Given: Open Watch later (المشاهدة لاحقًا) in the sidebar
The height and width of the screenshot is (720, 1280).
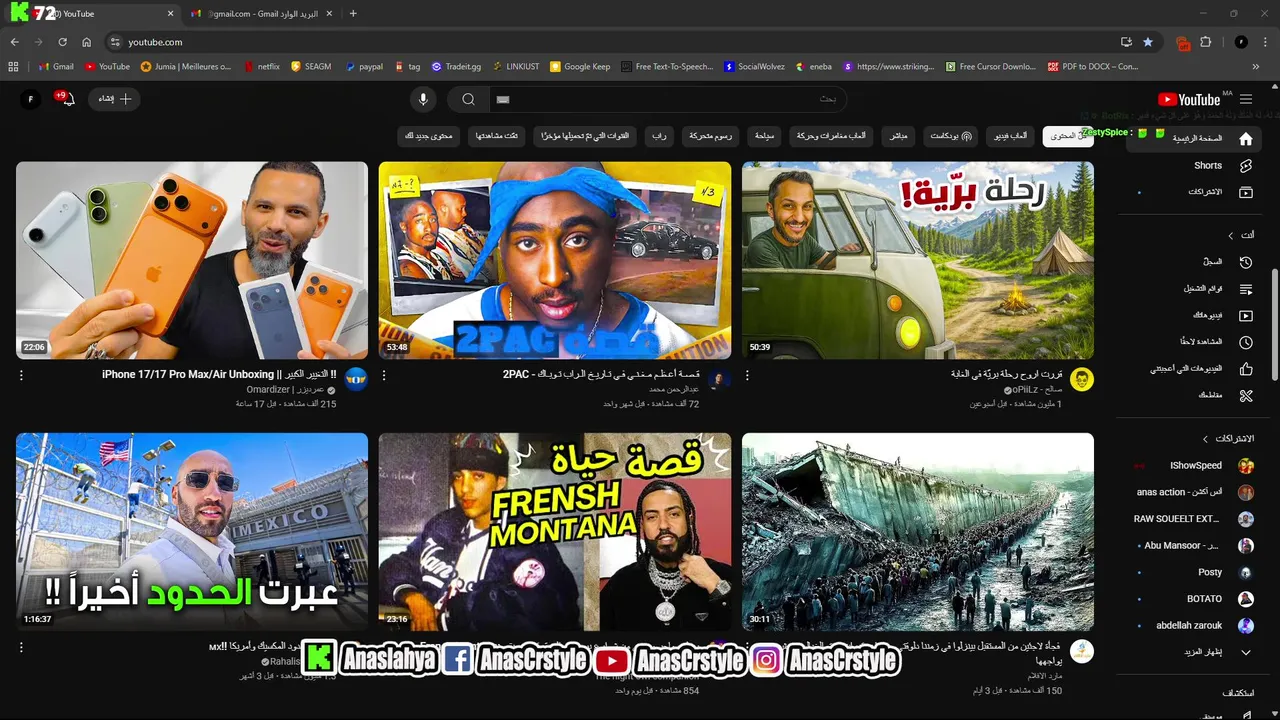Looking at the screenshot, I should pos(1193,342).
